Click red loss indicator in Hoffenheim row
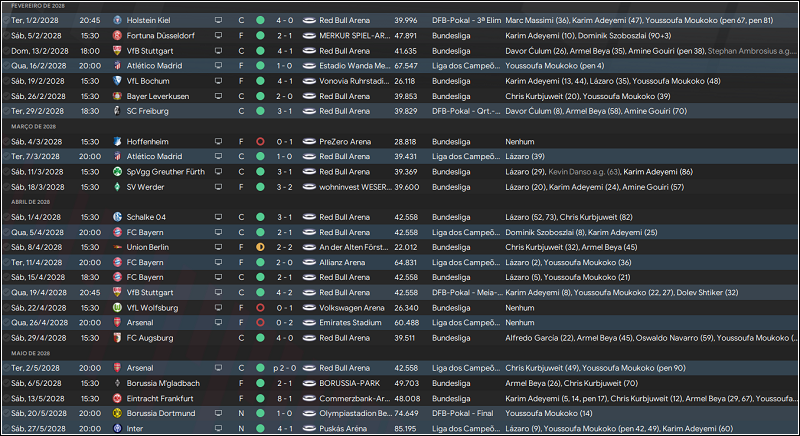This screenshot has width=800, height=436. pyautogui.click(x=260, y=142)
